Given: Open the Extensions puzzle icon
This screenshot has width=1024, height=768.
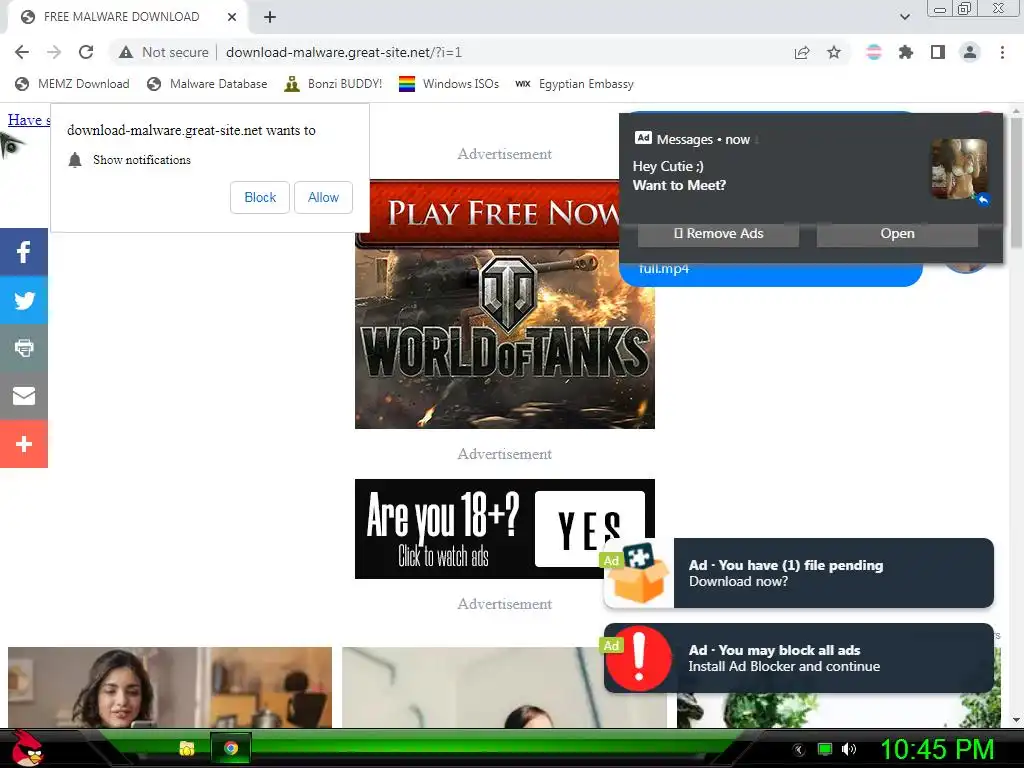Looking at the screenshot, I should pos(906,52).
